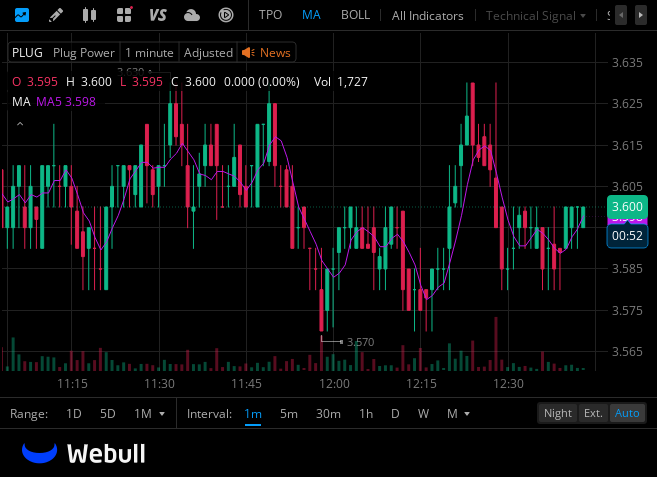The height and width of the screenshot is (477, 657).
Task: Open the multi-chart grid layout icon
Action: click(124, 15)
